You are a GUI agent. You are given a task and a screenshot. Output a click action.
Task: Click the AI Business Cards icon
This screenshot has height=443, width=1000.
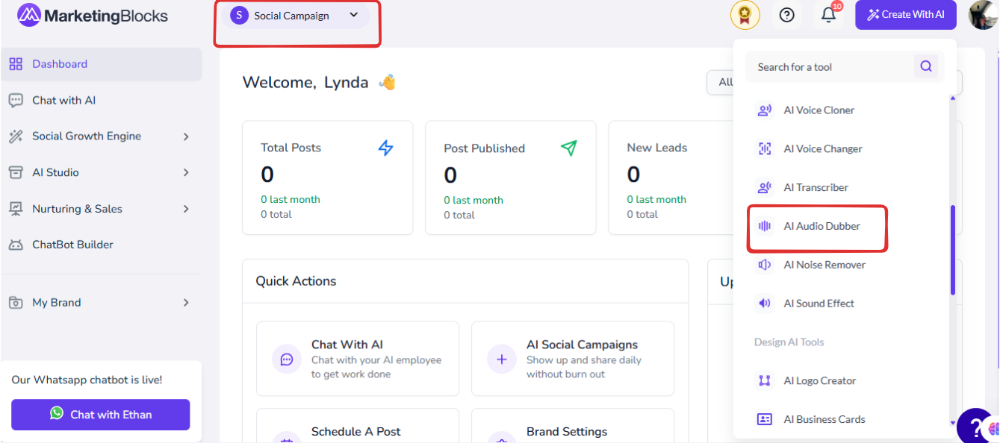[764, 419]
